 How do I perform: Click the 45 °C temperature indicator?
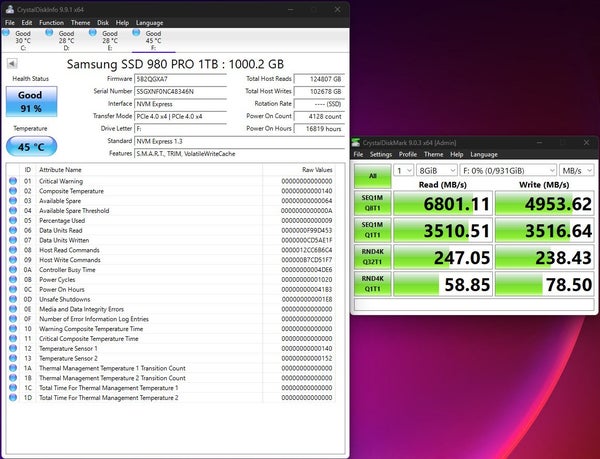point(31,146)
